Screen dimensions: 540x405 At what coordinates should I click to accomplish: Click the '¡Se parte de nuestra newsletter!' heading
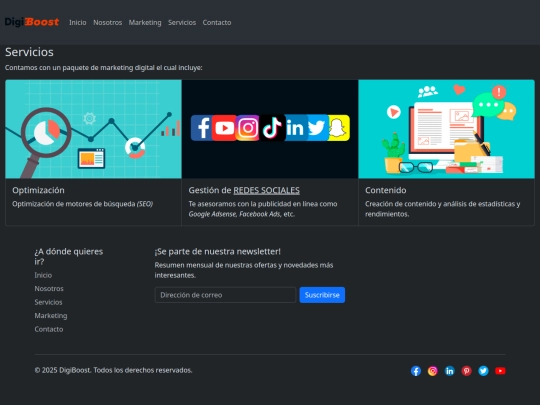[x=217, y=252]
